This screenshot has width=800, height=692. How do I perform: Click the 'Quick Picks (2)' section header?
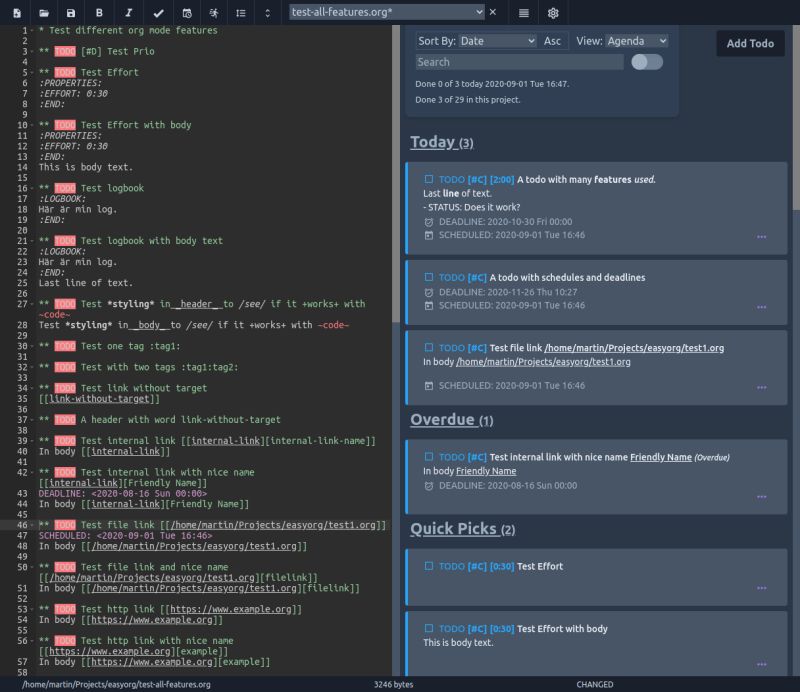(x=463, y=529)
